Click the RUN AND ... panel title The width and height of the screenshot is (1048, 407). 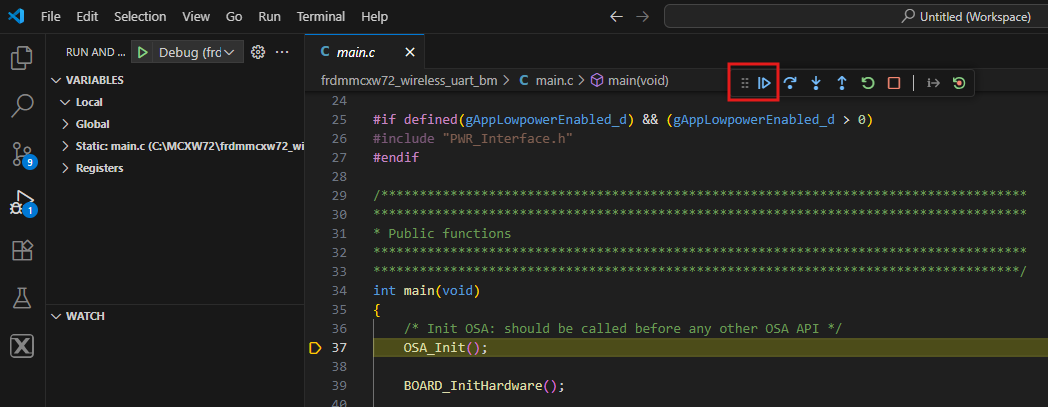(x=96, y=52)
